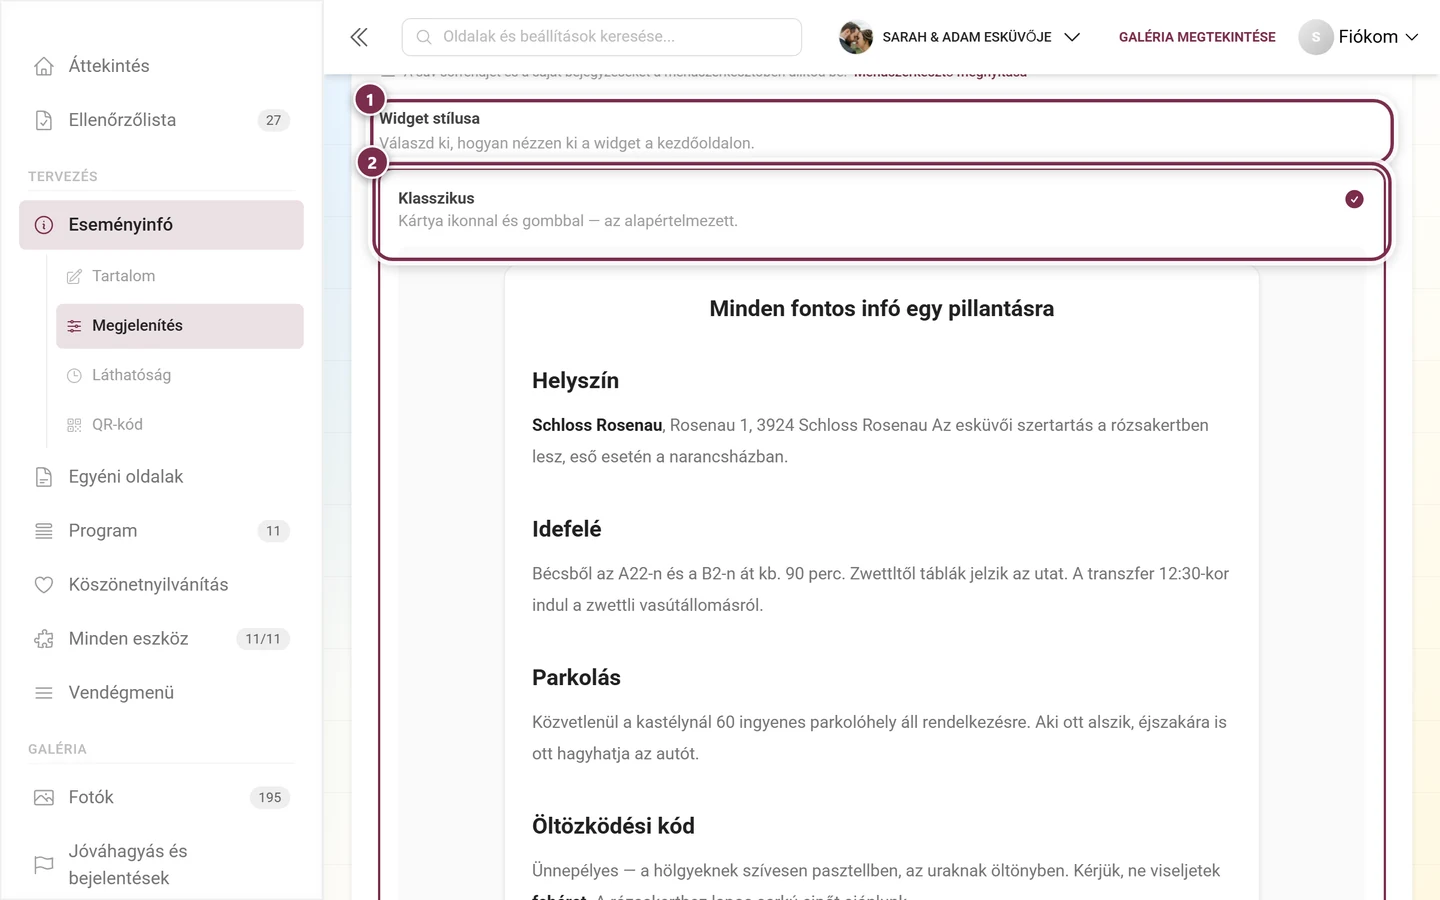Image resolution: width=1440 pixels, height=900 pixels.
Task: Click the Megjelenítés sliders icon
Action: (74, 326)
